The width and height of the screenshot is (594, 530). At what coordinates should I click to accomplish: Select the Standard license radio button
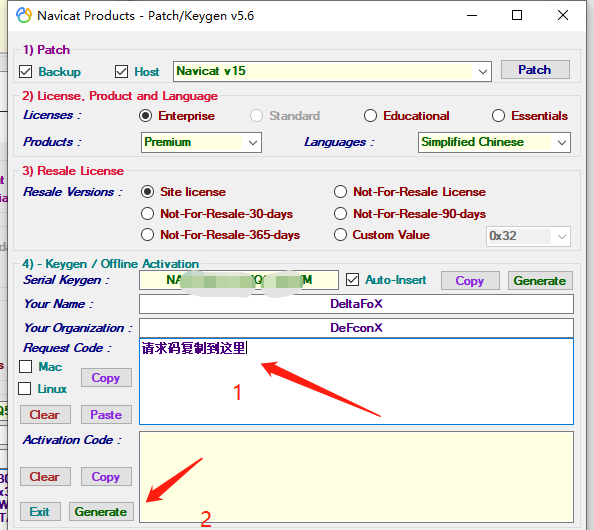256,116
